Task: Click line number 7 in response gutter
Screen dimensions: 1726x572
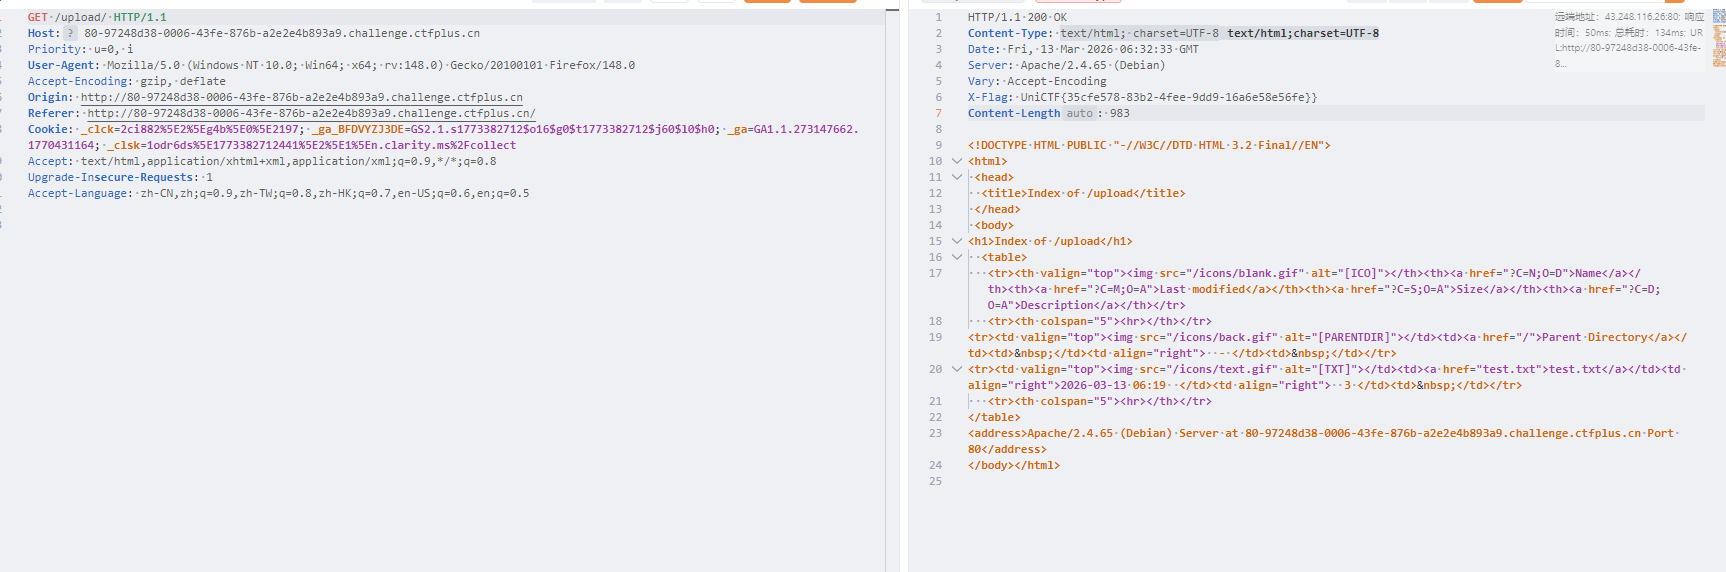Action: coord(938,113)
